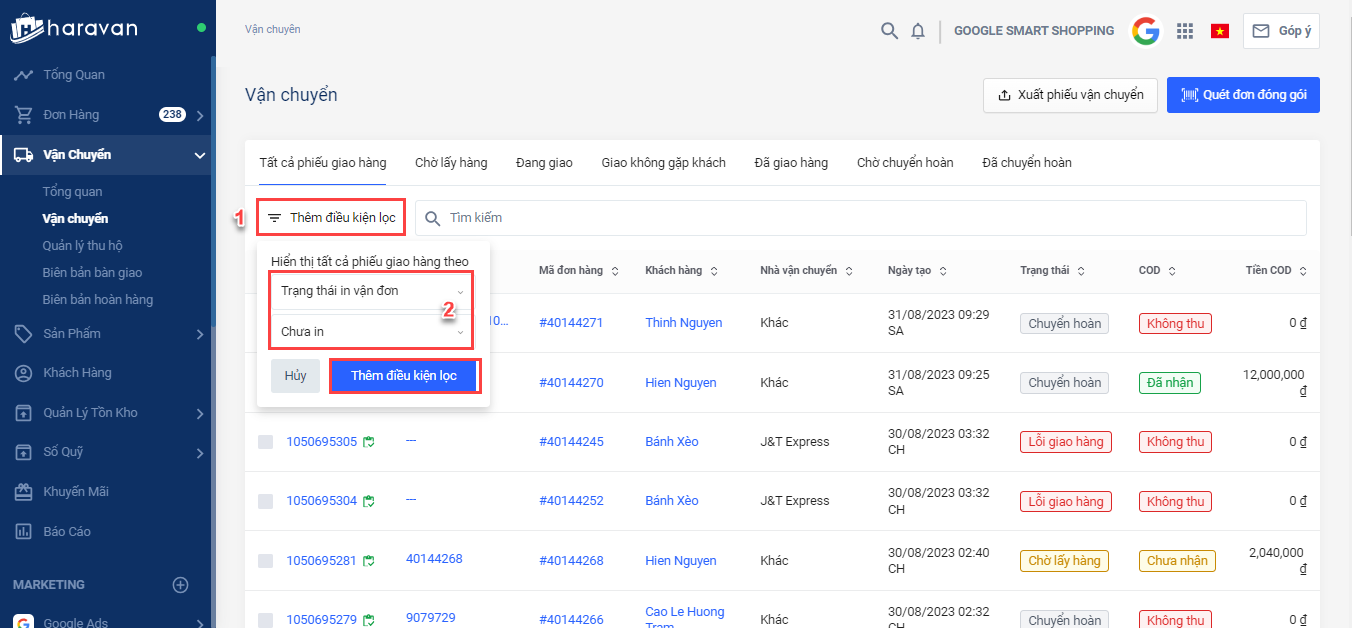Image resolution: width=1352 pixels, height=628 pixels.
Task: Tick checkbox for shipment 1050695305
Action: (265, 442)
